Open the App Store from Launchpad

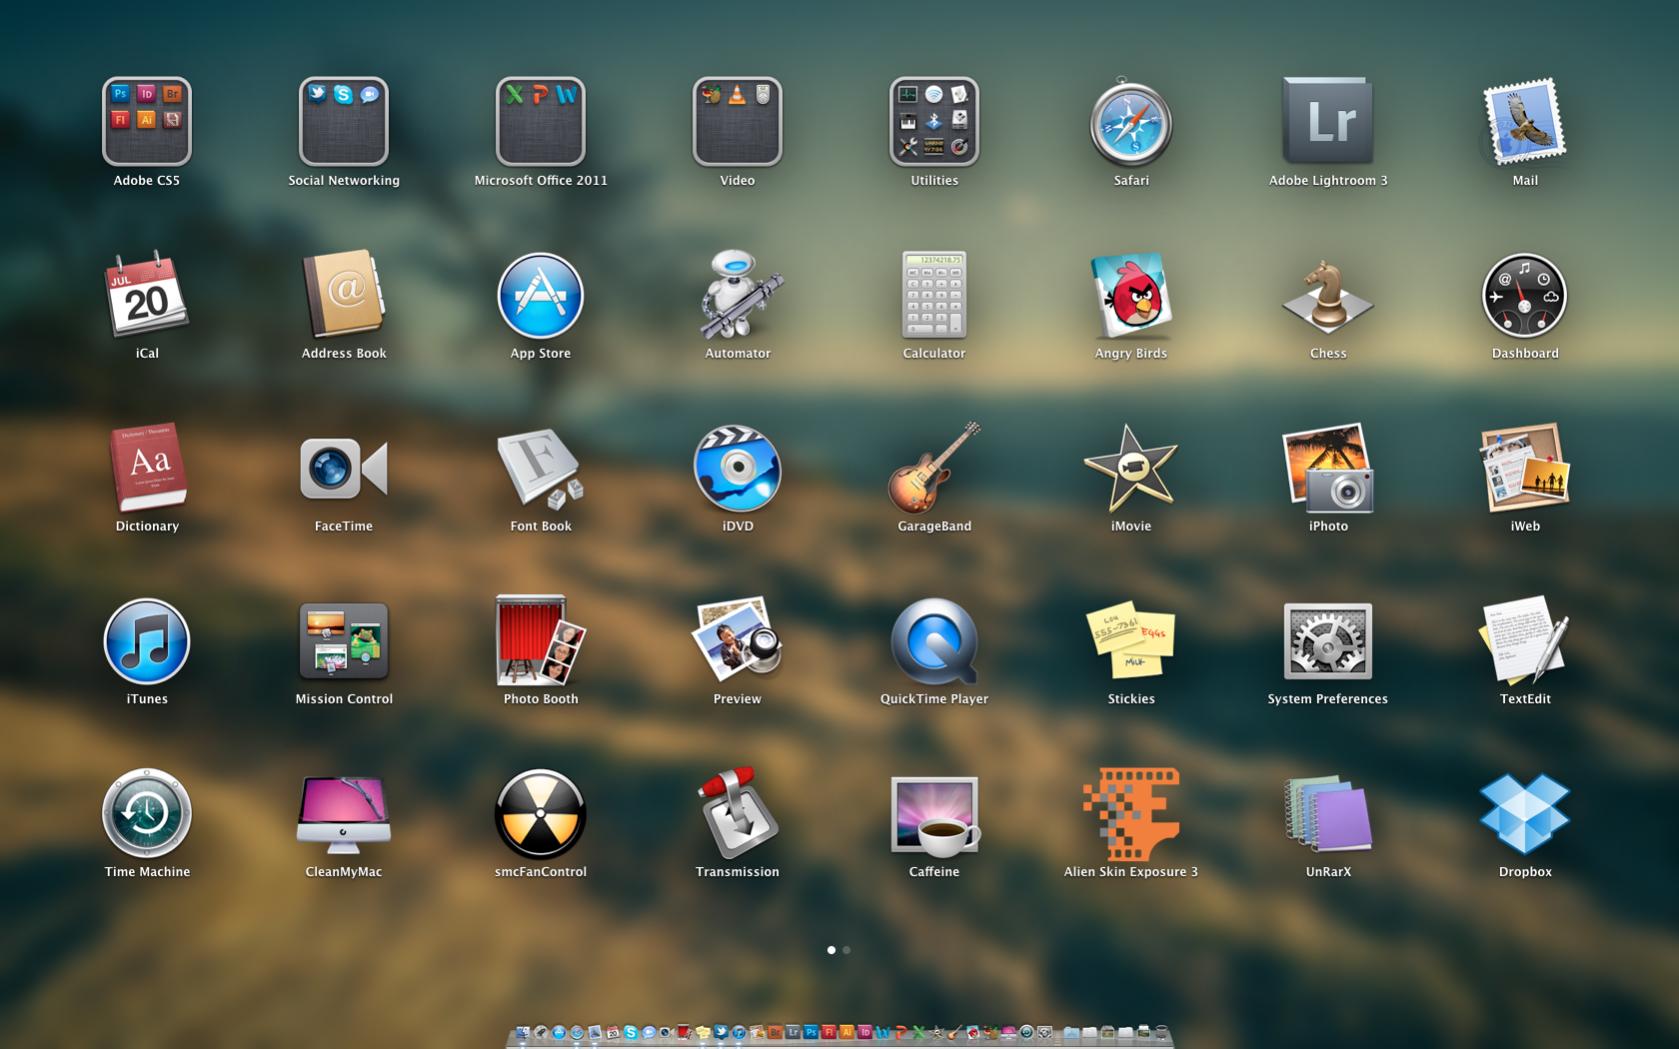point(540,295)
